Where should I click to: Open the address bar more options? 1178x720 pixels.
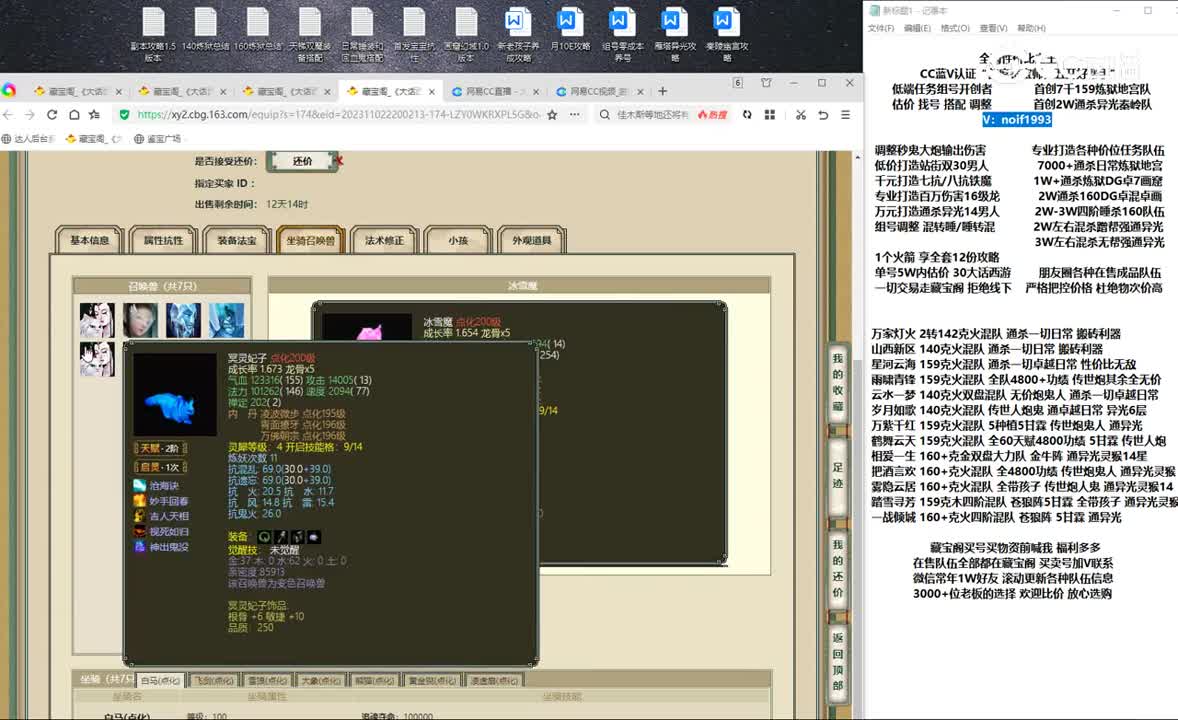pyautogui.click(x=575, y=115)
